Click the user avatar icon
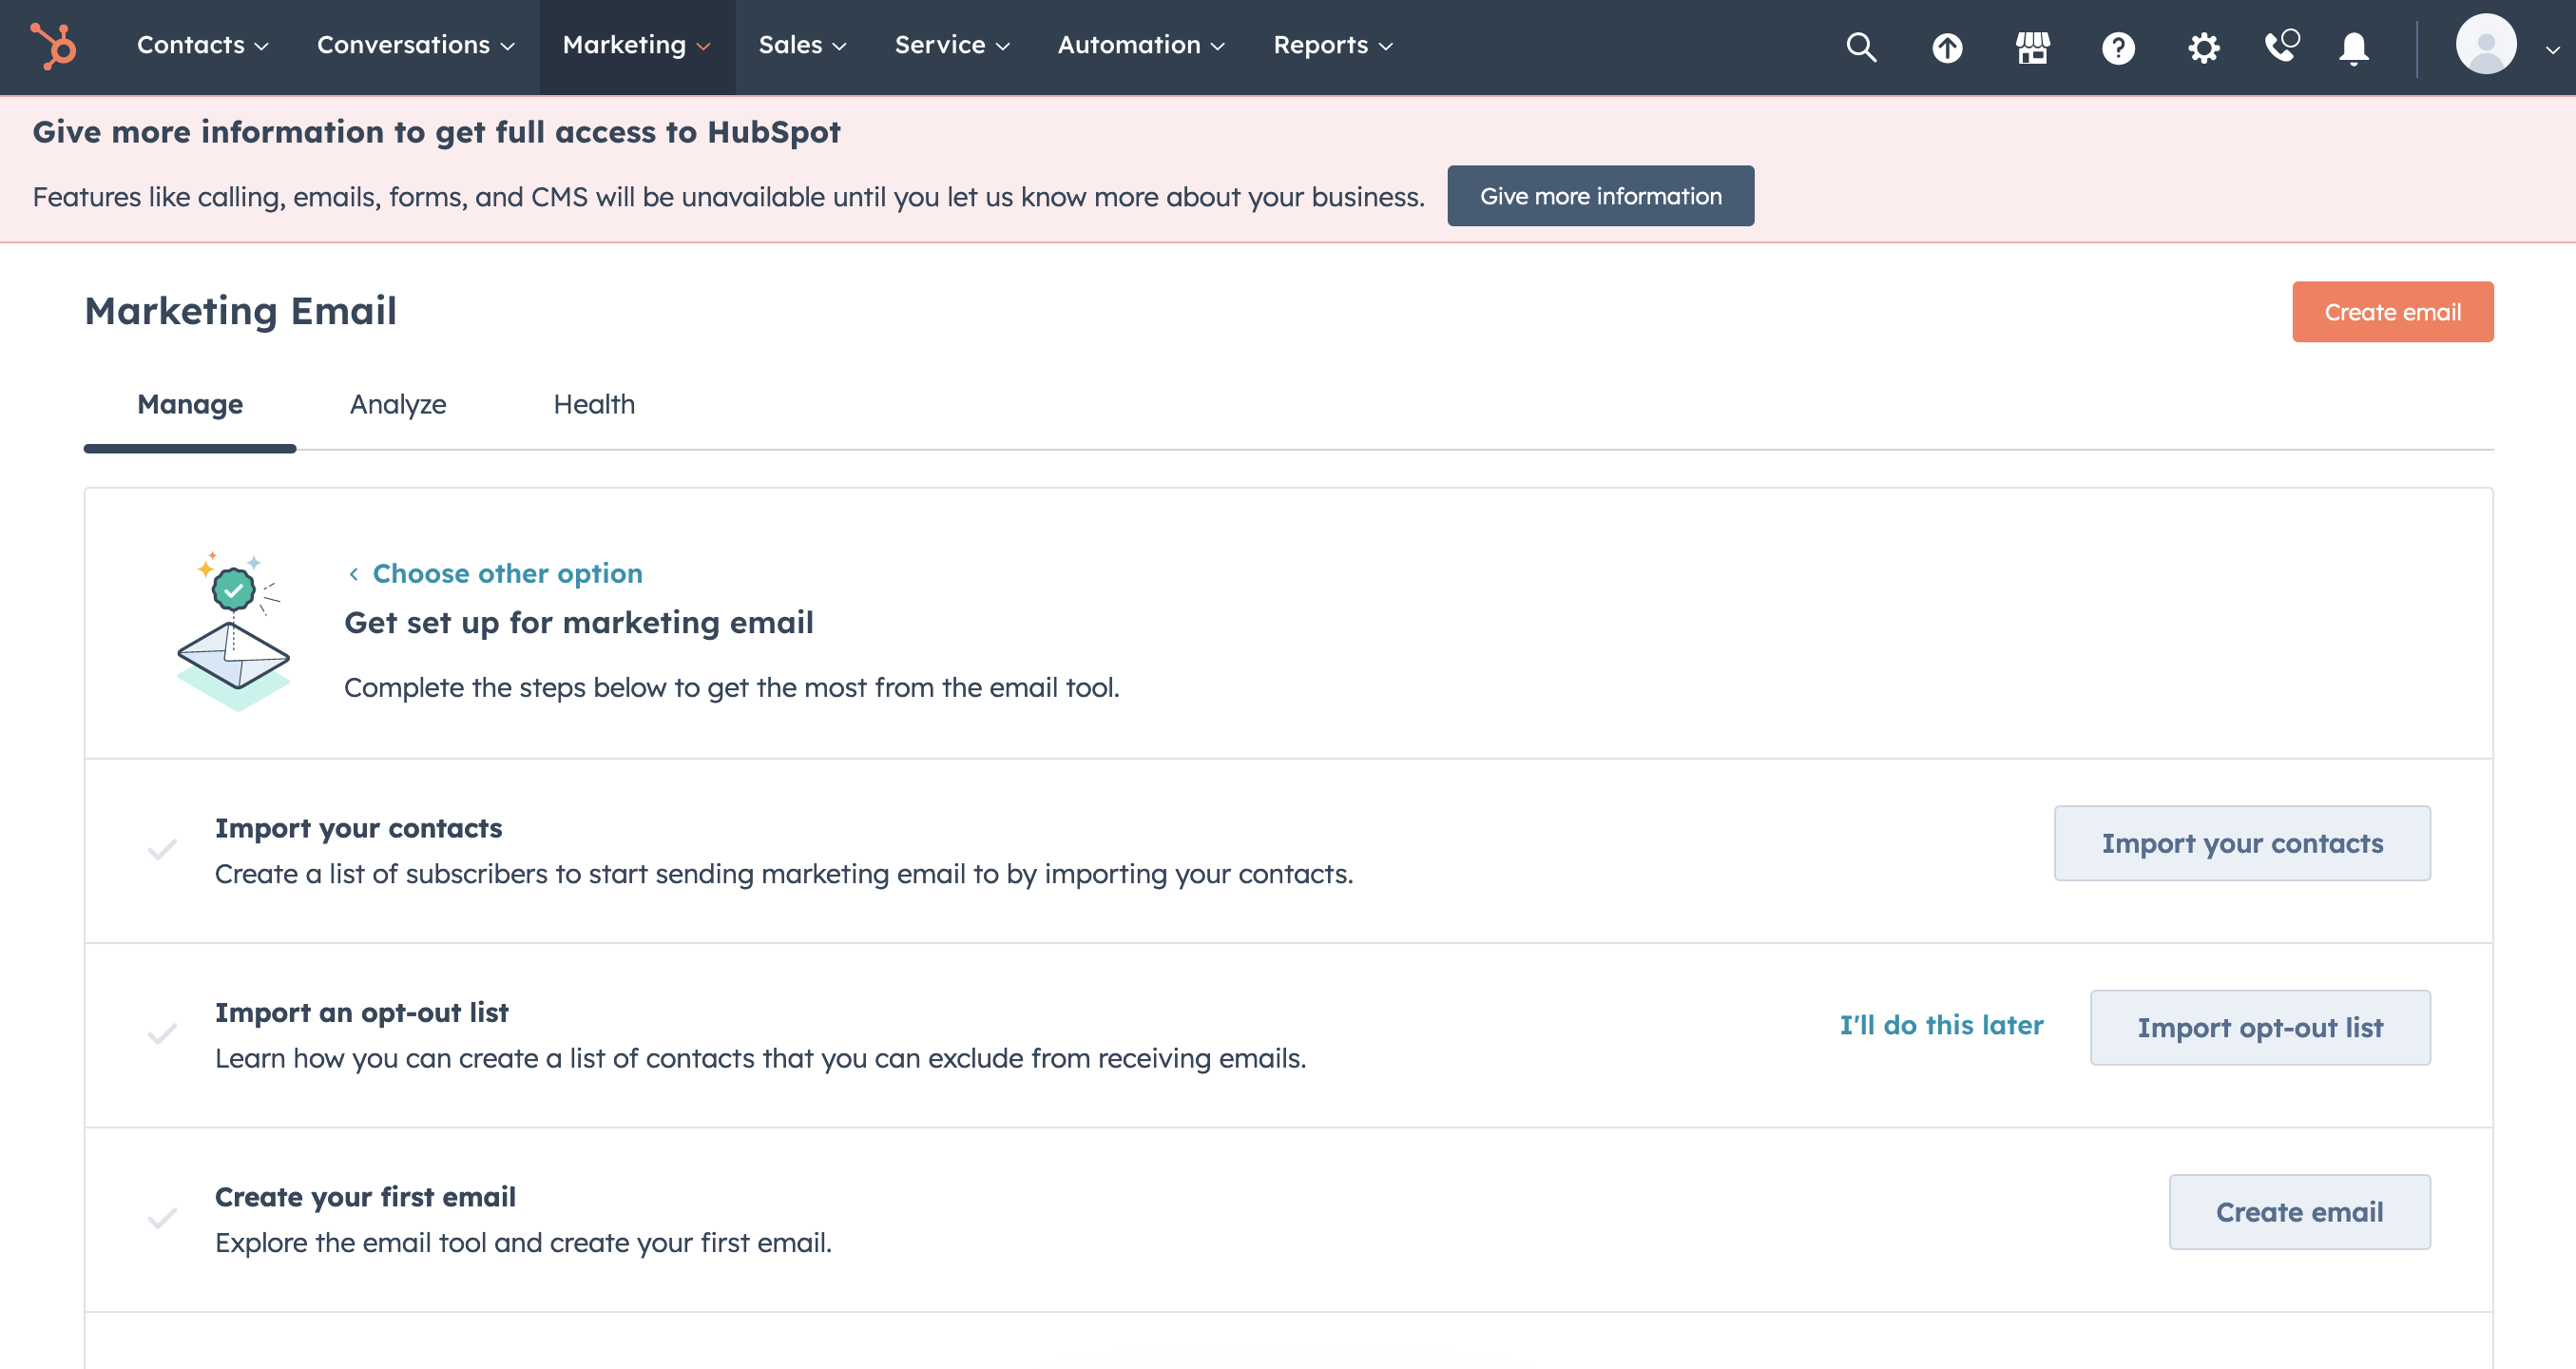2576x1369 pixels. click(2486, 44)
